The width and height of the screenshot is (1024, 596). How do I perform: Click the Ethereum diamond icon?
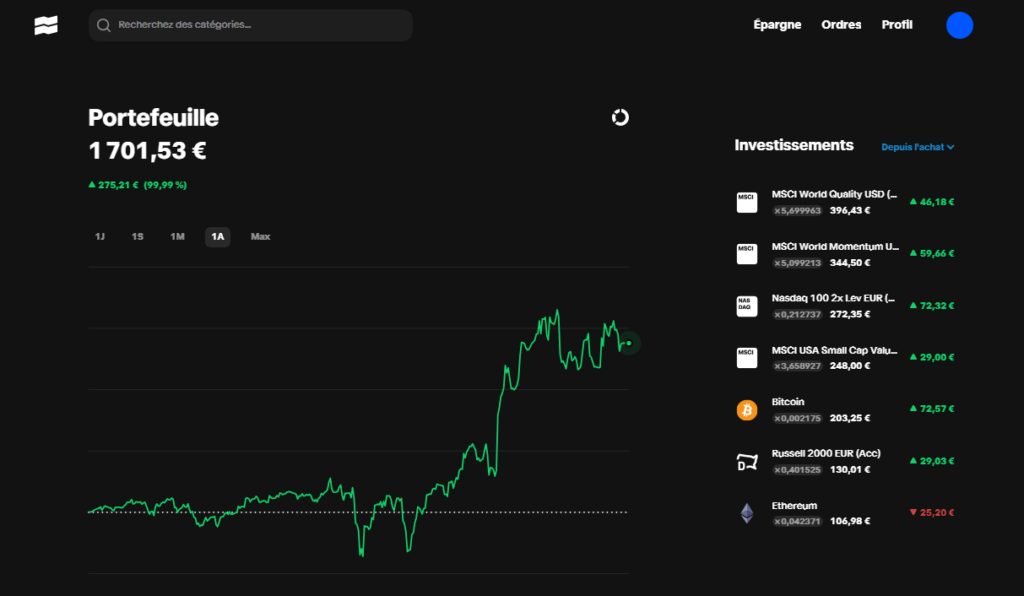746,512
